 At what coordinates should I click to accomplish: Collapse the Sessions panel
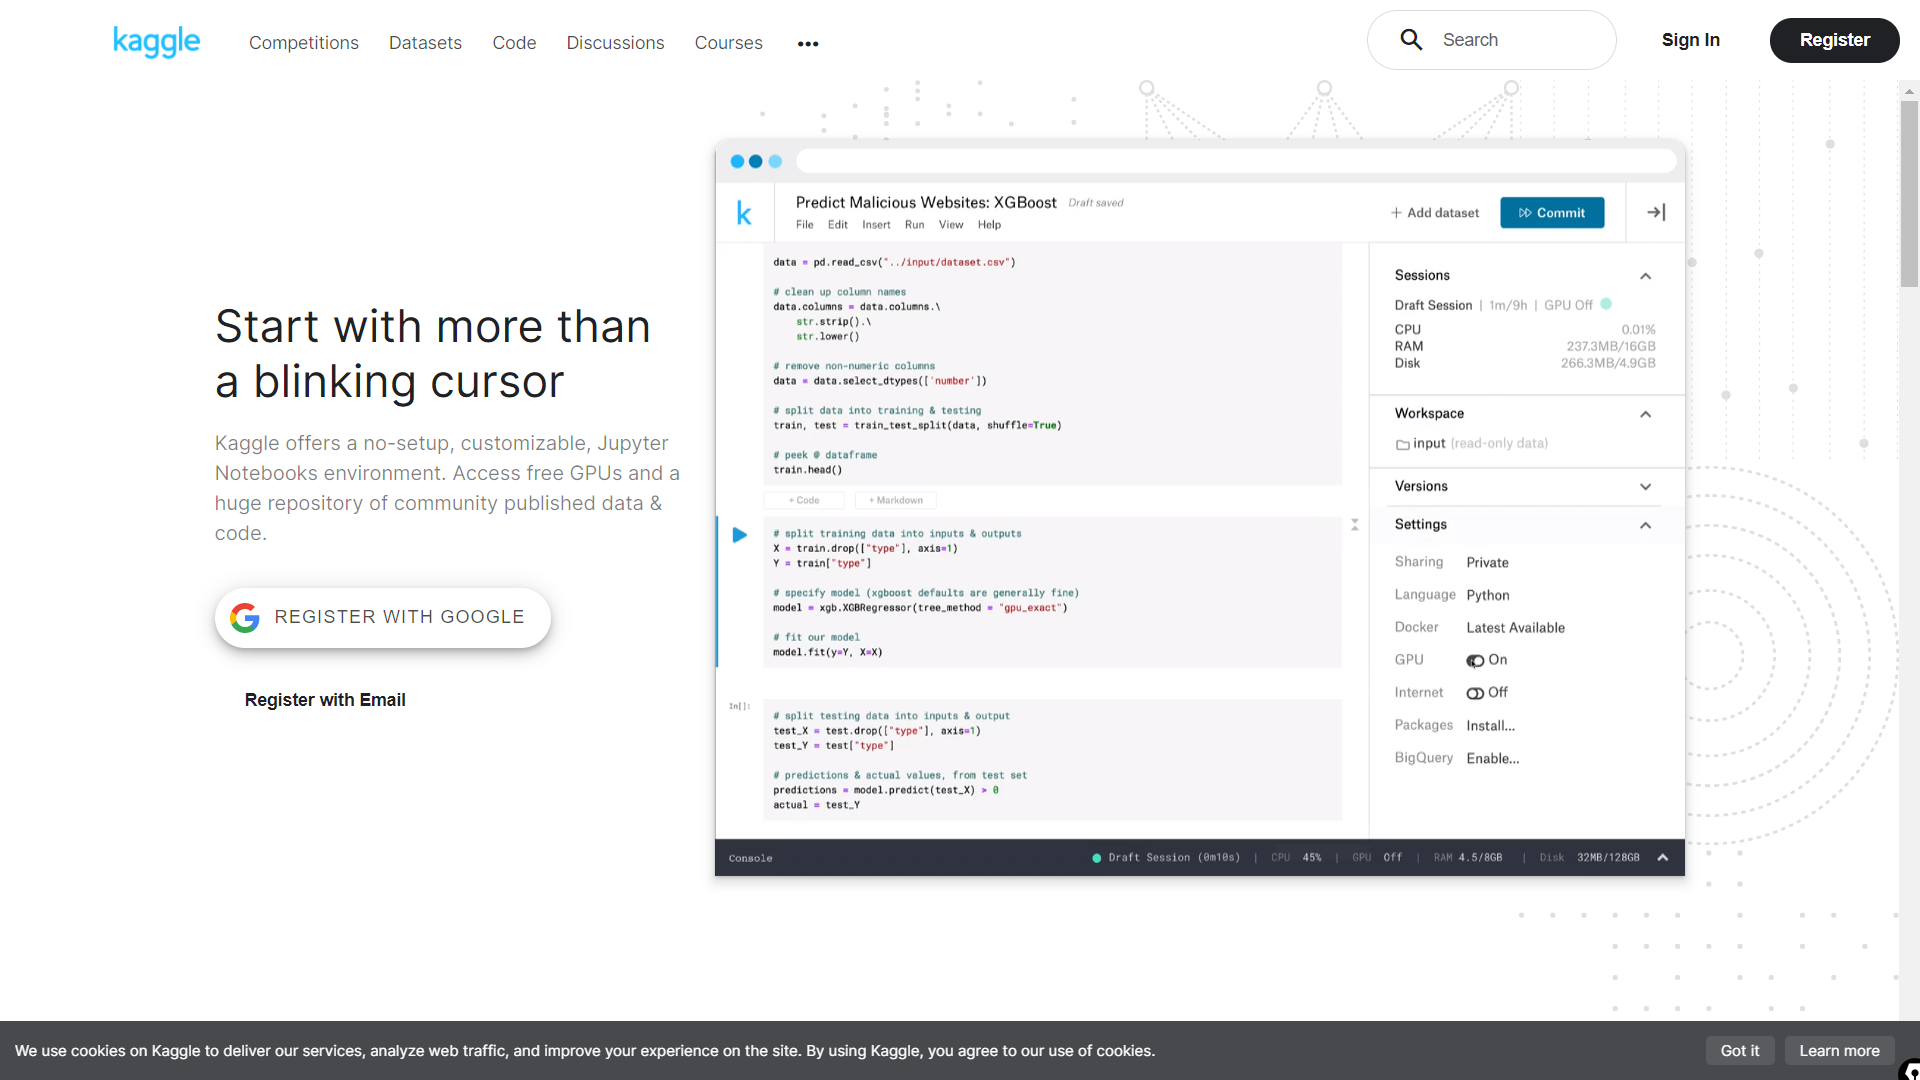1646,276
